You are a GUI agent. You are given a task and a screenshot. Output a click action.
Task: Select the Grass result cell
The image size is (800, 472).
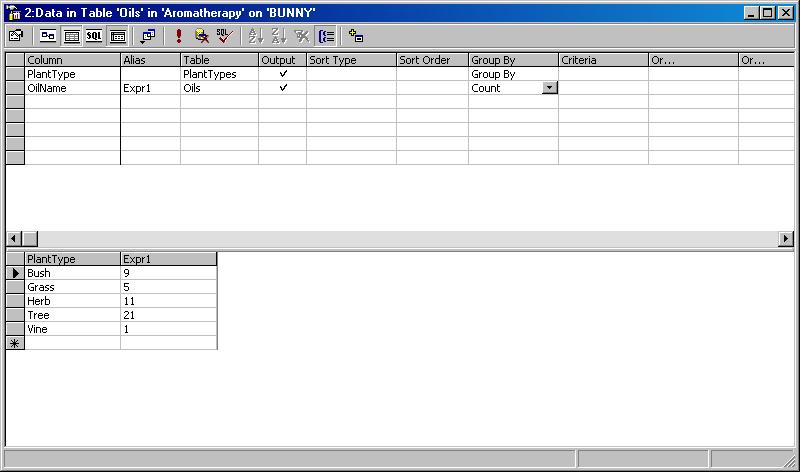click(x=72, y=287)
